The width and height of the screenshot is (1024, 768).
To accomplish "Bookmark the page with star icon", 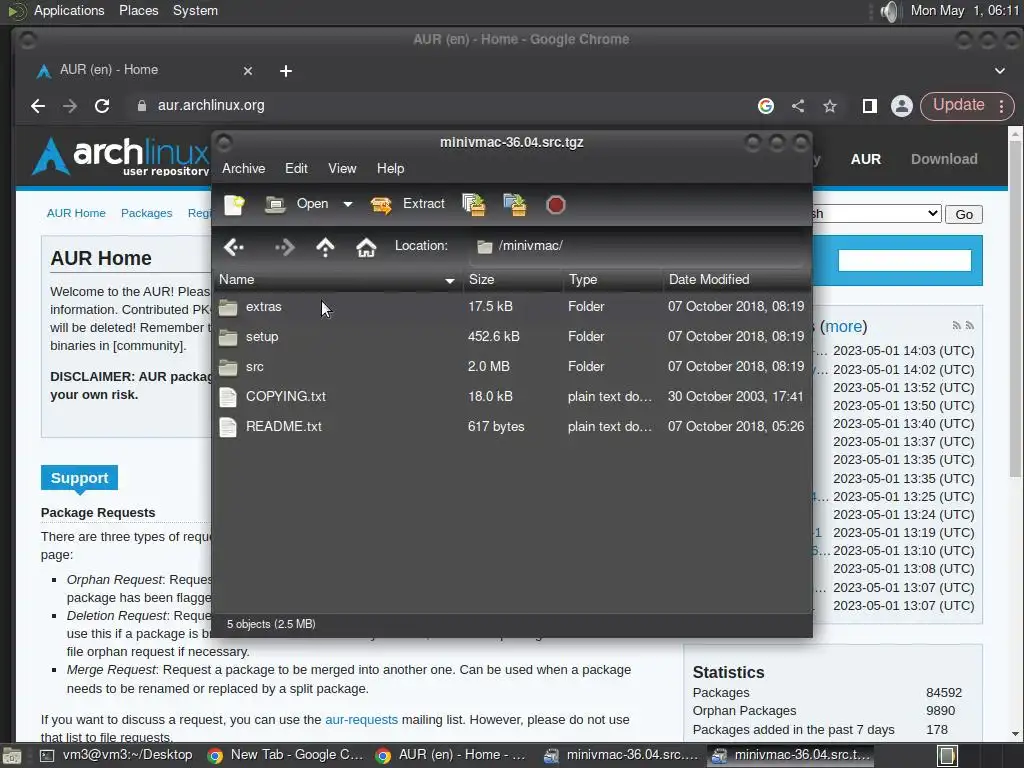I will pos(830,106).
